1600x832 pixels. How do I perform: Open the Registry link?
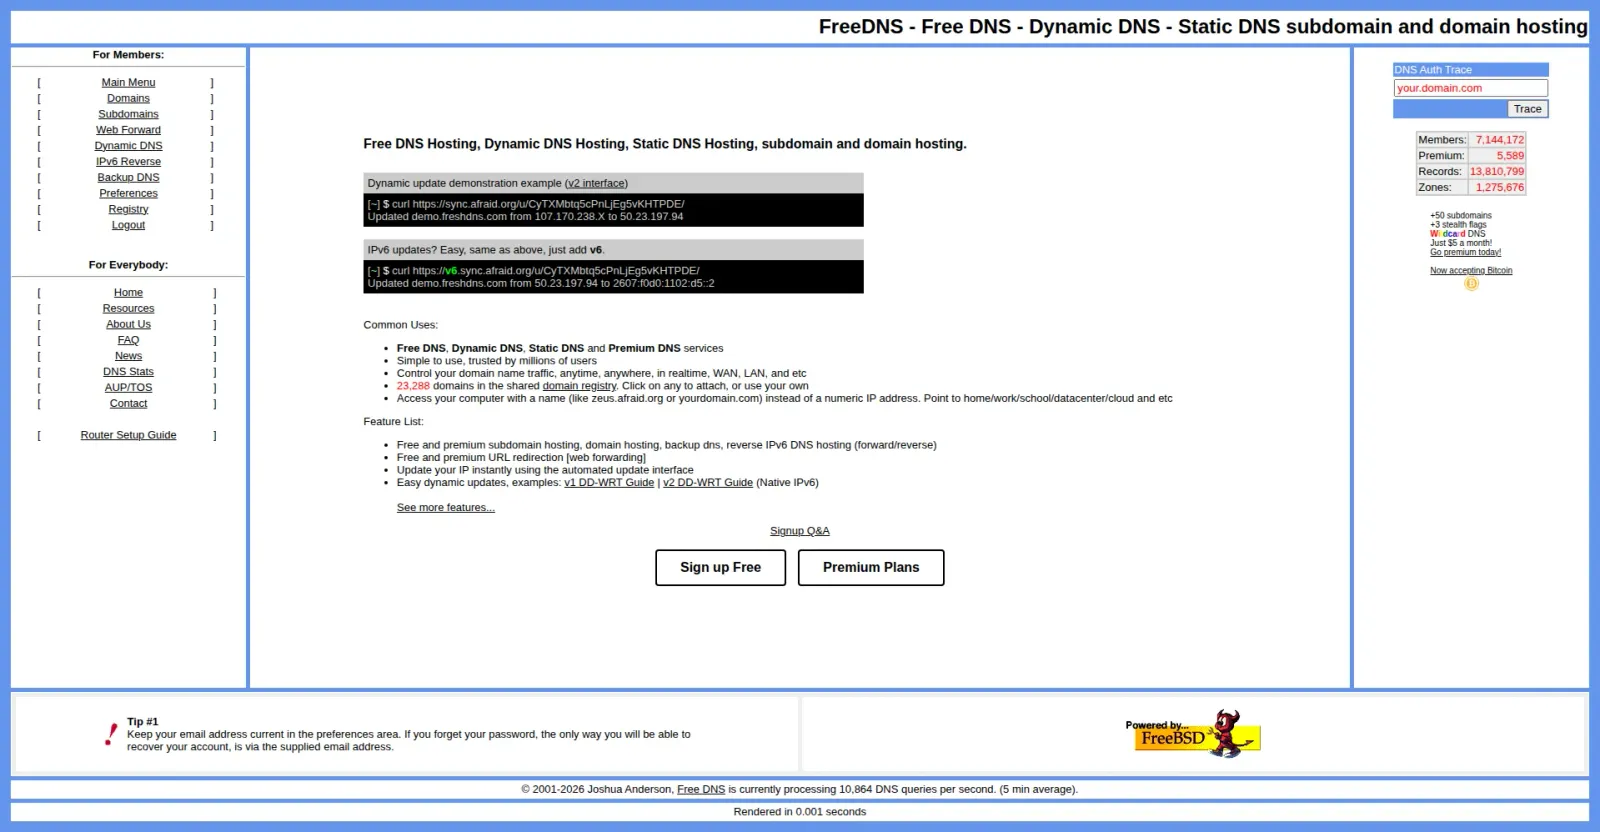tap(128, 210)
